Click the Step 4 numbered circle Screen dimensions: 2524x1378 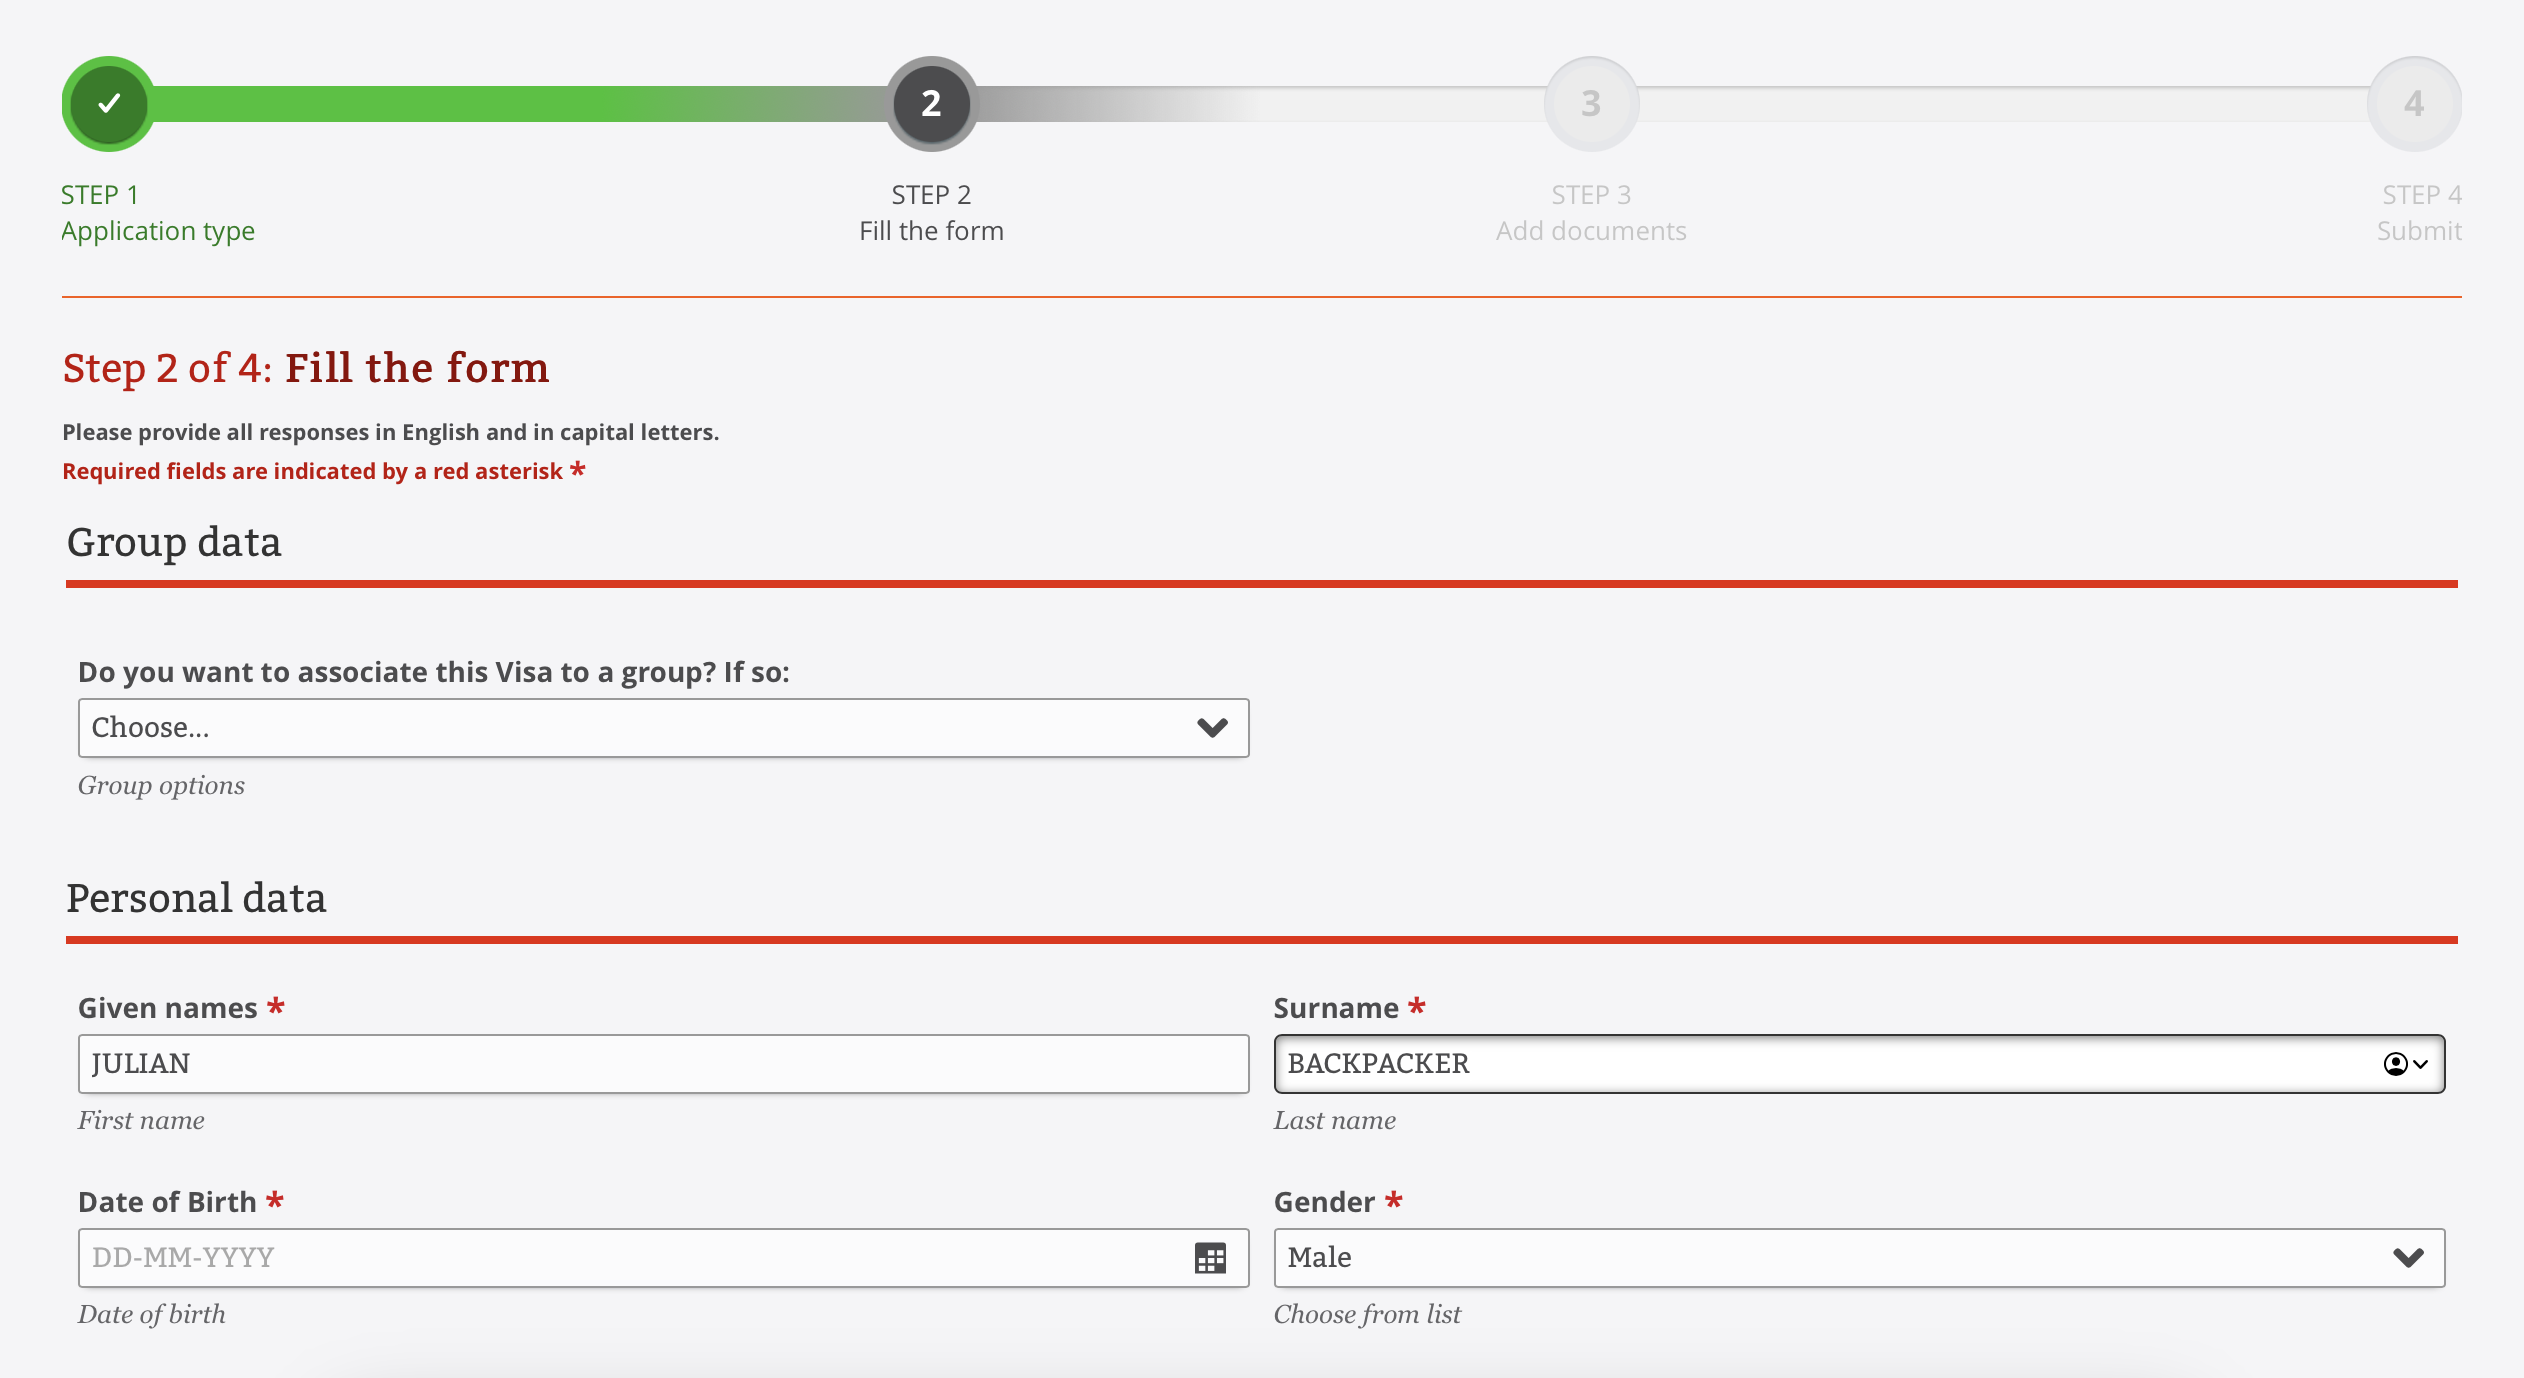2414,104
